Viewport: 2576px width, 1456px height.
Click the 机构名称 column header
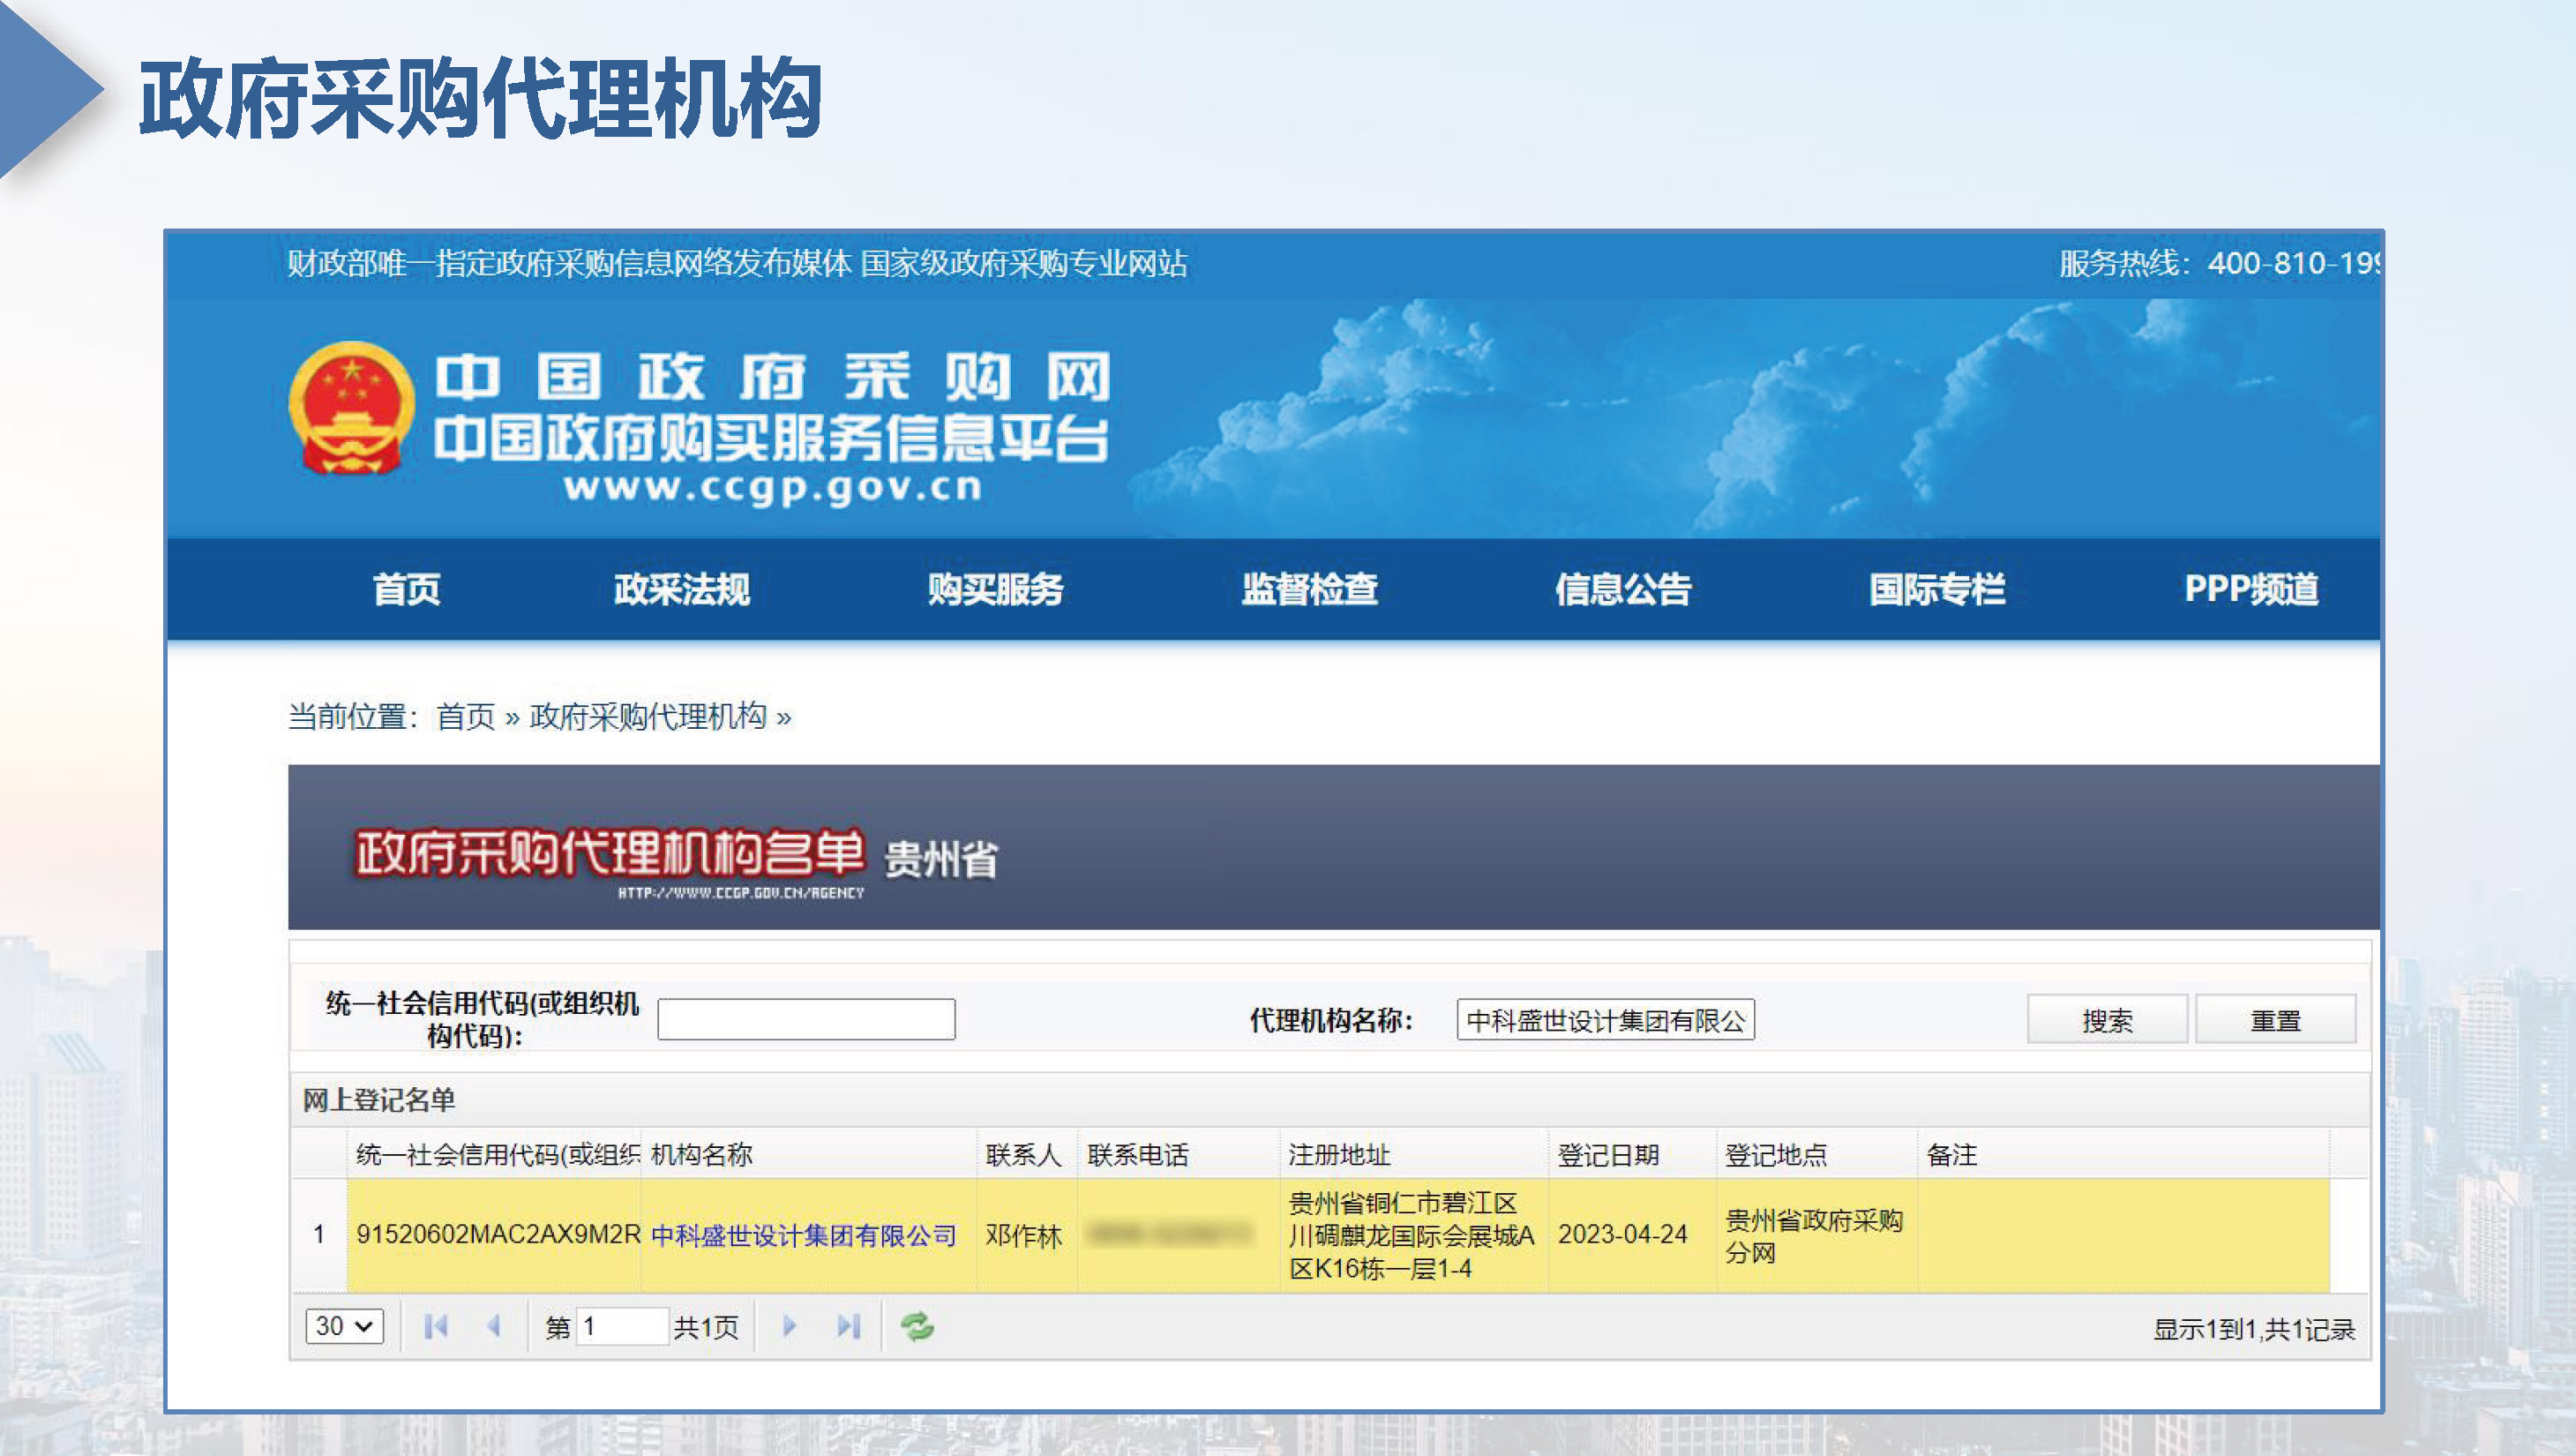(x=808, y=1154)
